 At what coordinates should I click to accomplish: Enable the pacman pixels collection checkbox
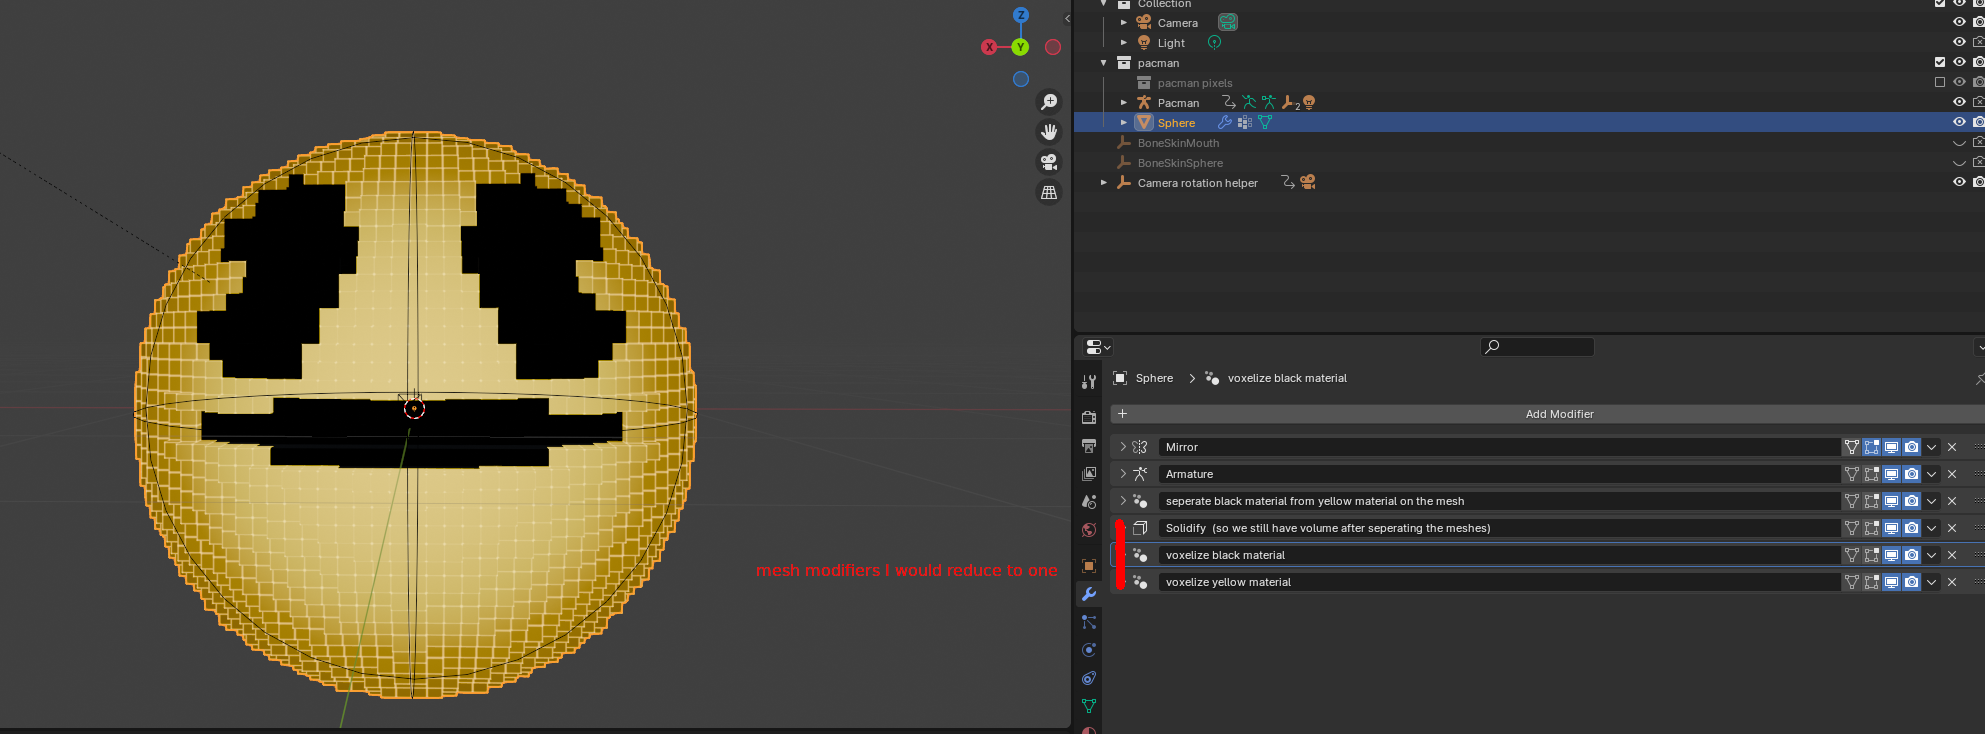(x=1940, y=82)
